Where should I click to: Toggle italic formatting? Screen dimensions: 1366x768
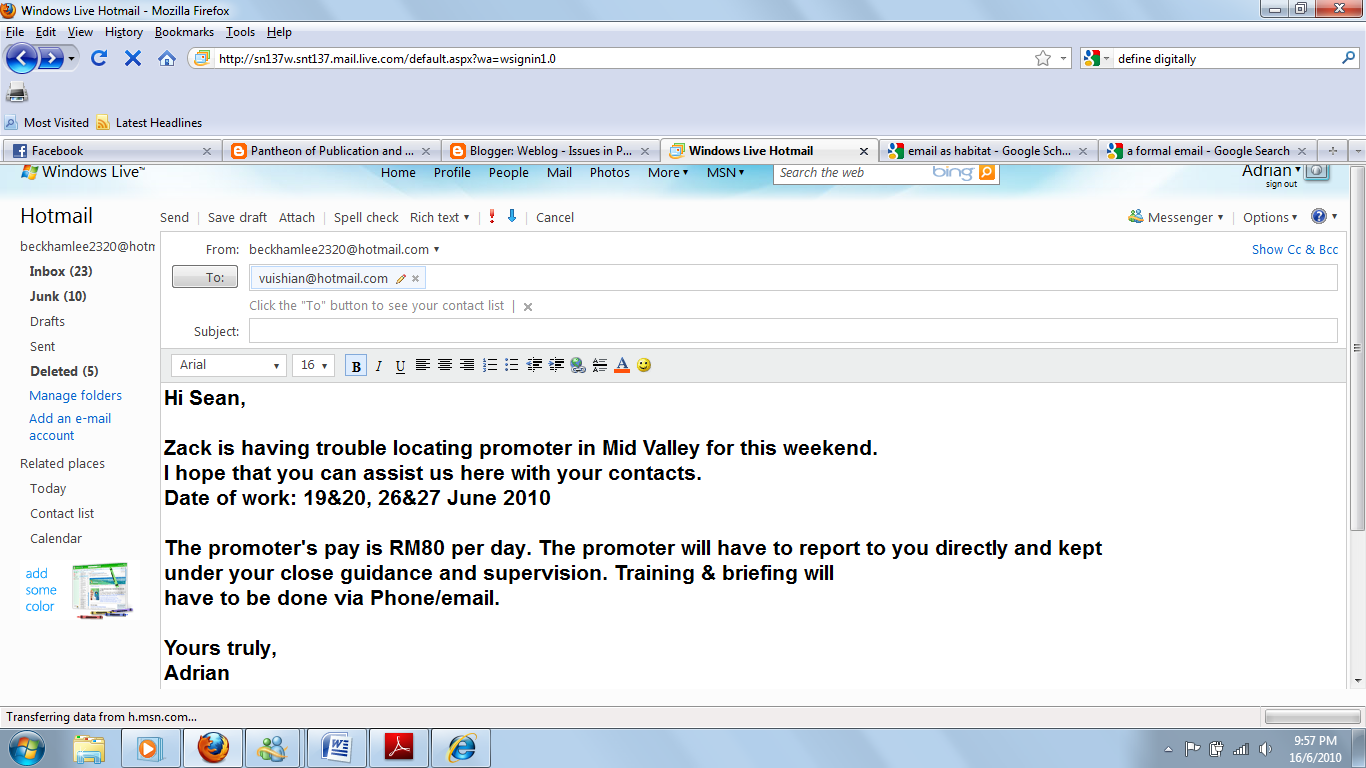pyautogui.click(x=378, y=366)
